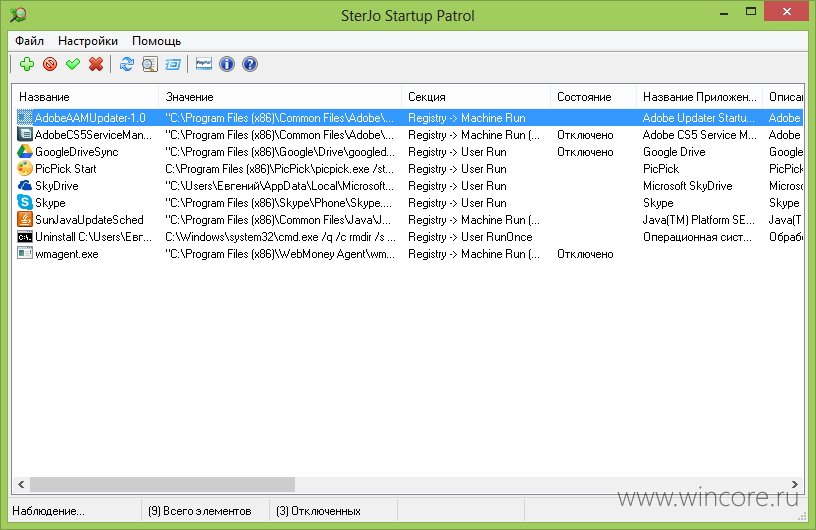The height and width of the screenshot is (530, 816).
Task: Click the Наблюдение... status bar text
Action: [48, 511]
